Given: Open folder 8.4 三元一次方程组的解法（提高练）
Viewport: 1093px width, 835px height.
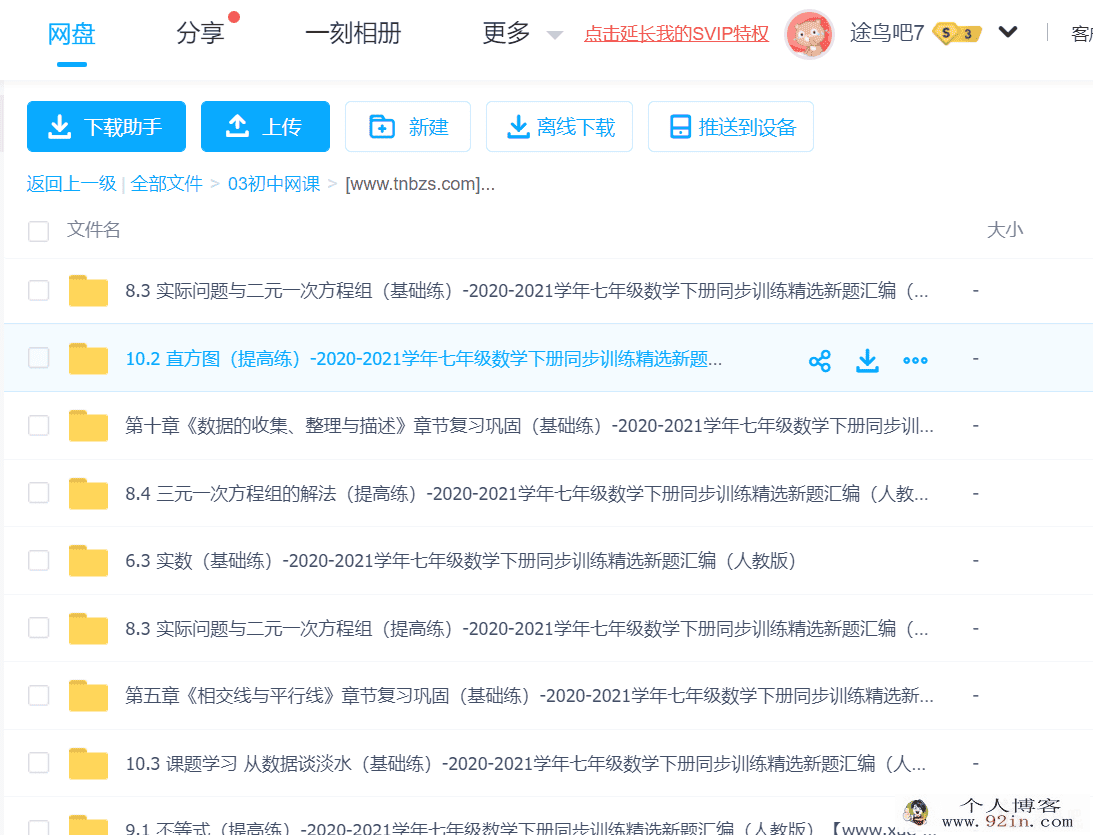Looking at the screenshot, I should coord(526,494).
